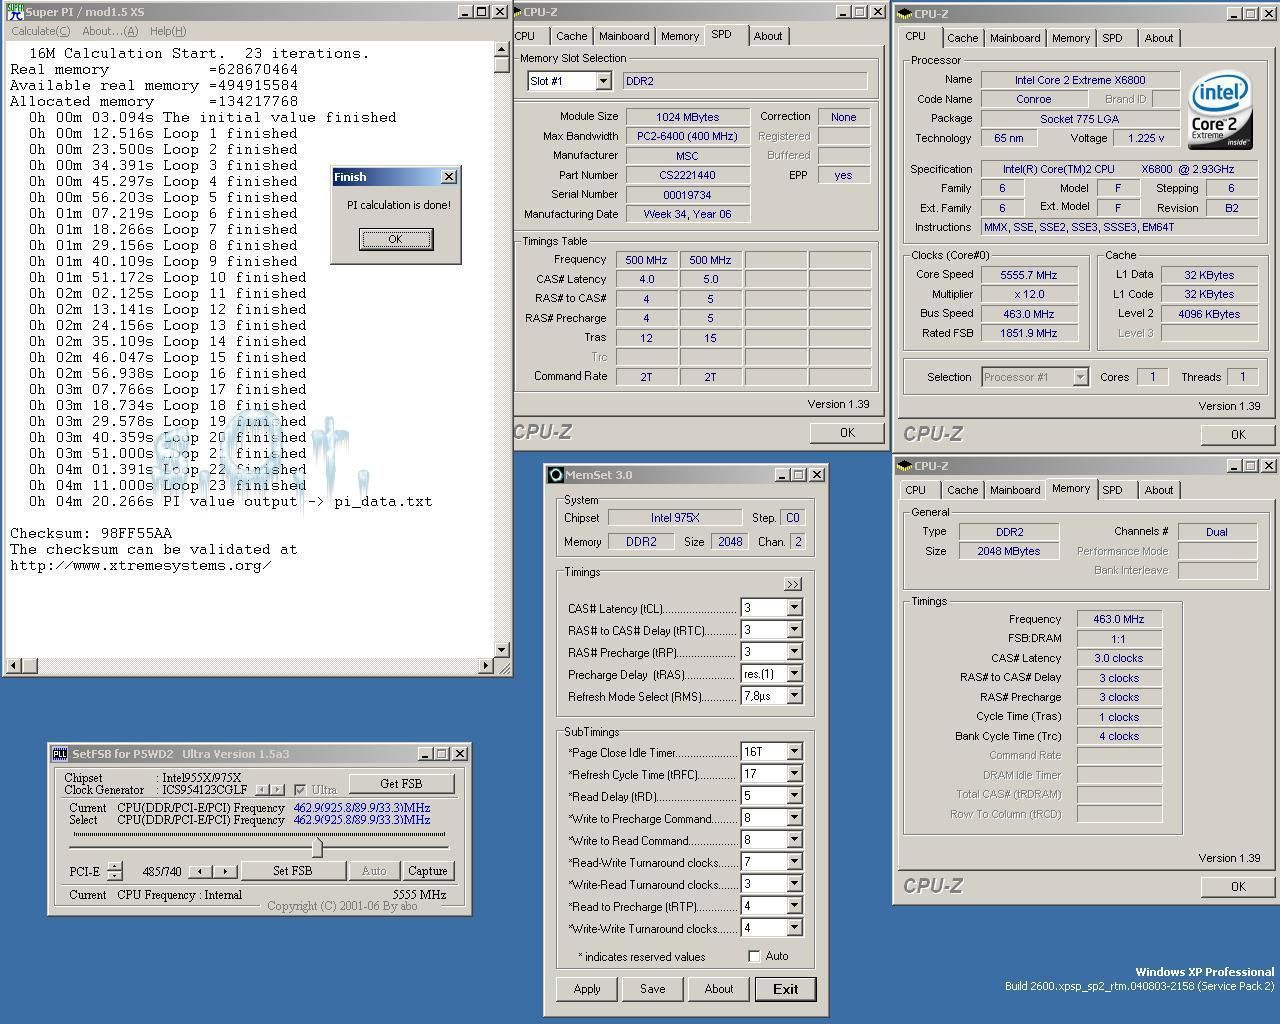Open the Help menu in Super PI
The image size is (1280, 1024).
pos(167,31)
